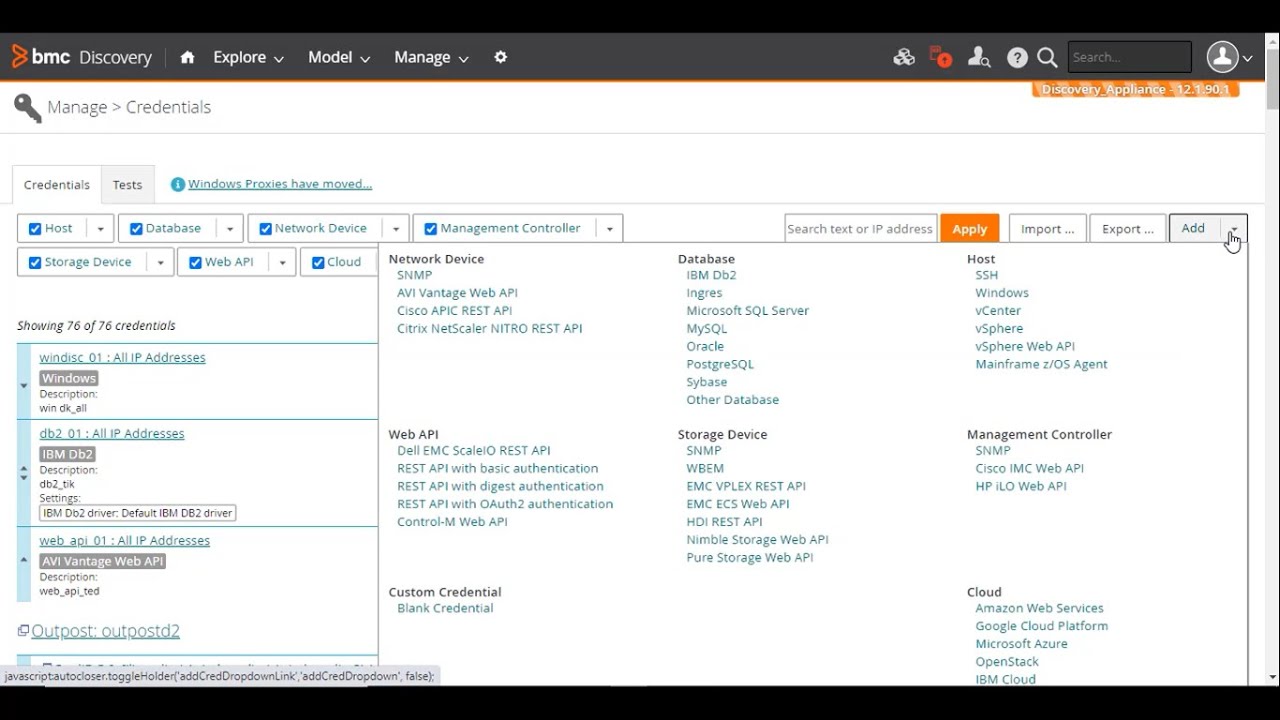Click the magnifying glass search icon
The width and height of the screenshot is (1280, 720).
(1047, 57)
